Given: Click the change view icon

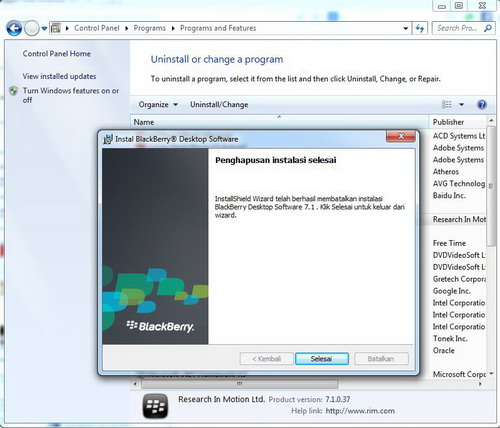Looking at the screenshot, I should [x=446, y=105].
